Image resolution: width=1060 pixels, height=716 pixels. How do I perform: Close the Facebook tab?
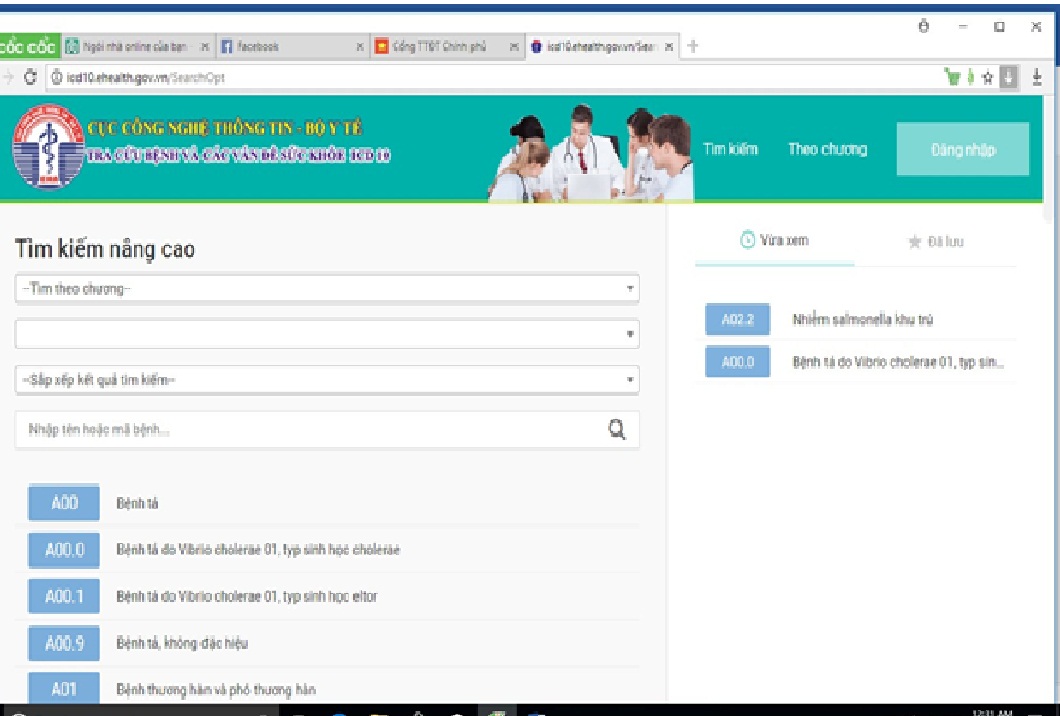point(360,47)
